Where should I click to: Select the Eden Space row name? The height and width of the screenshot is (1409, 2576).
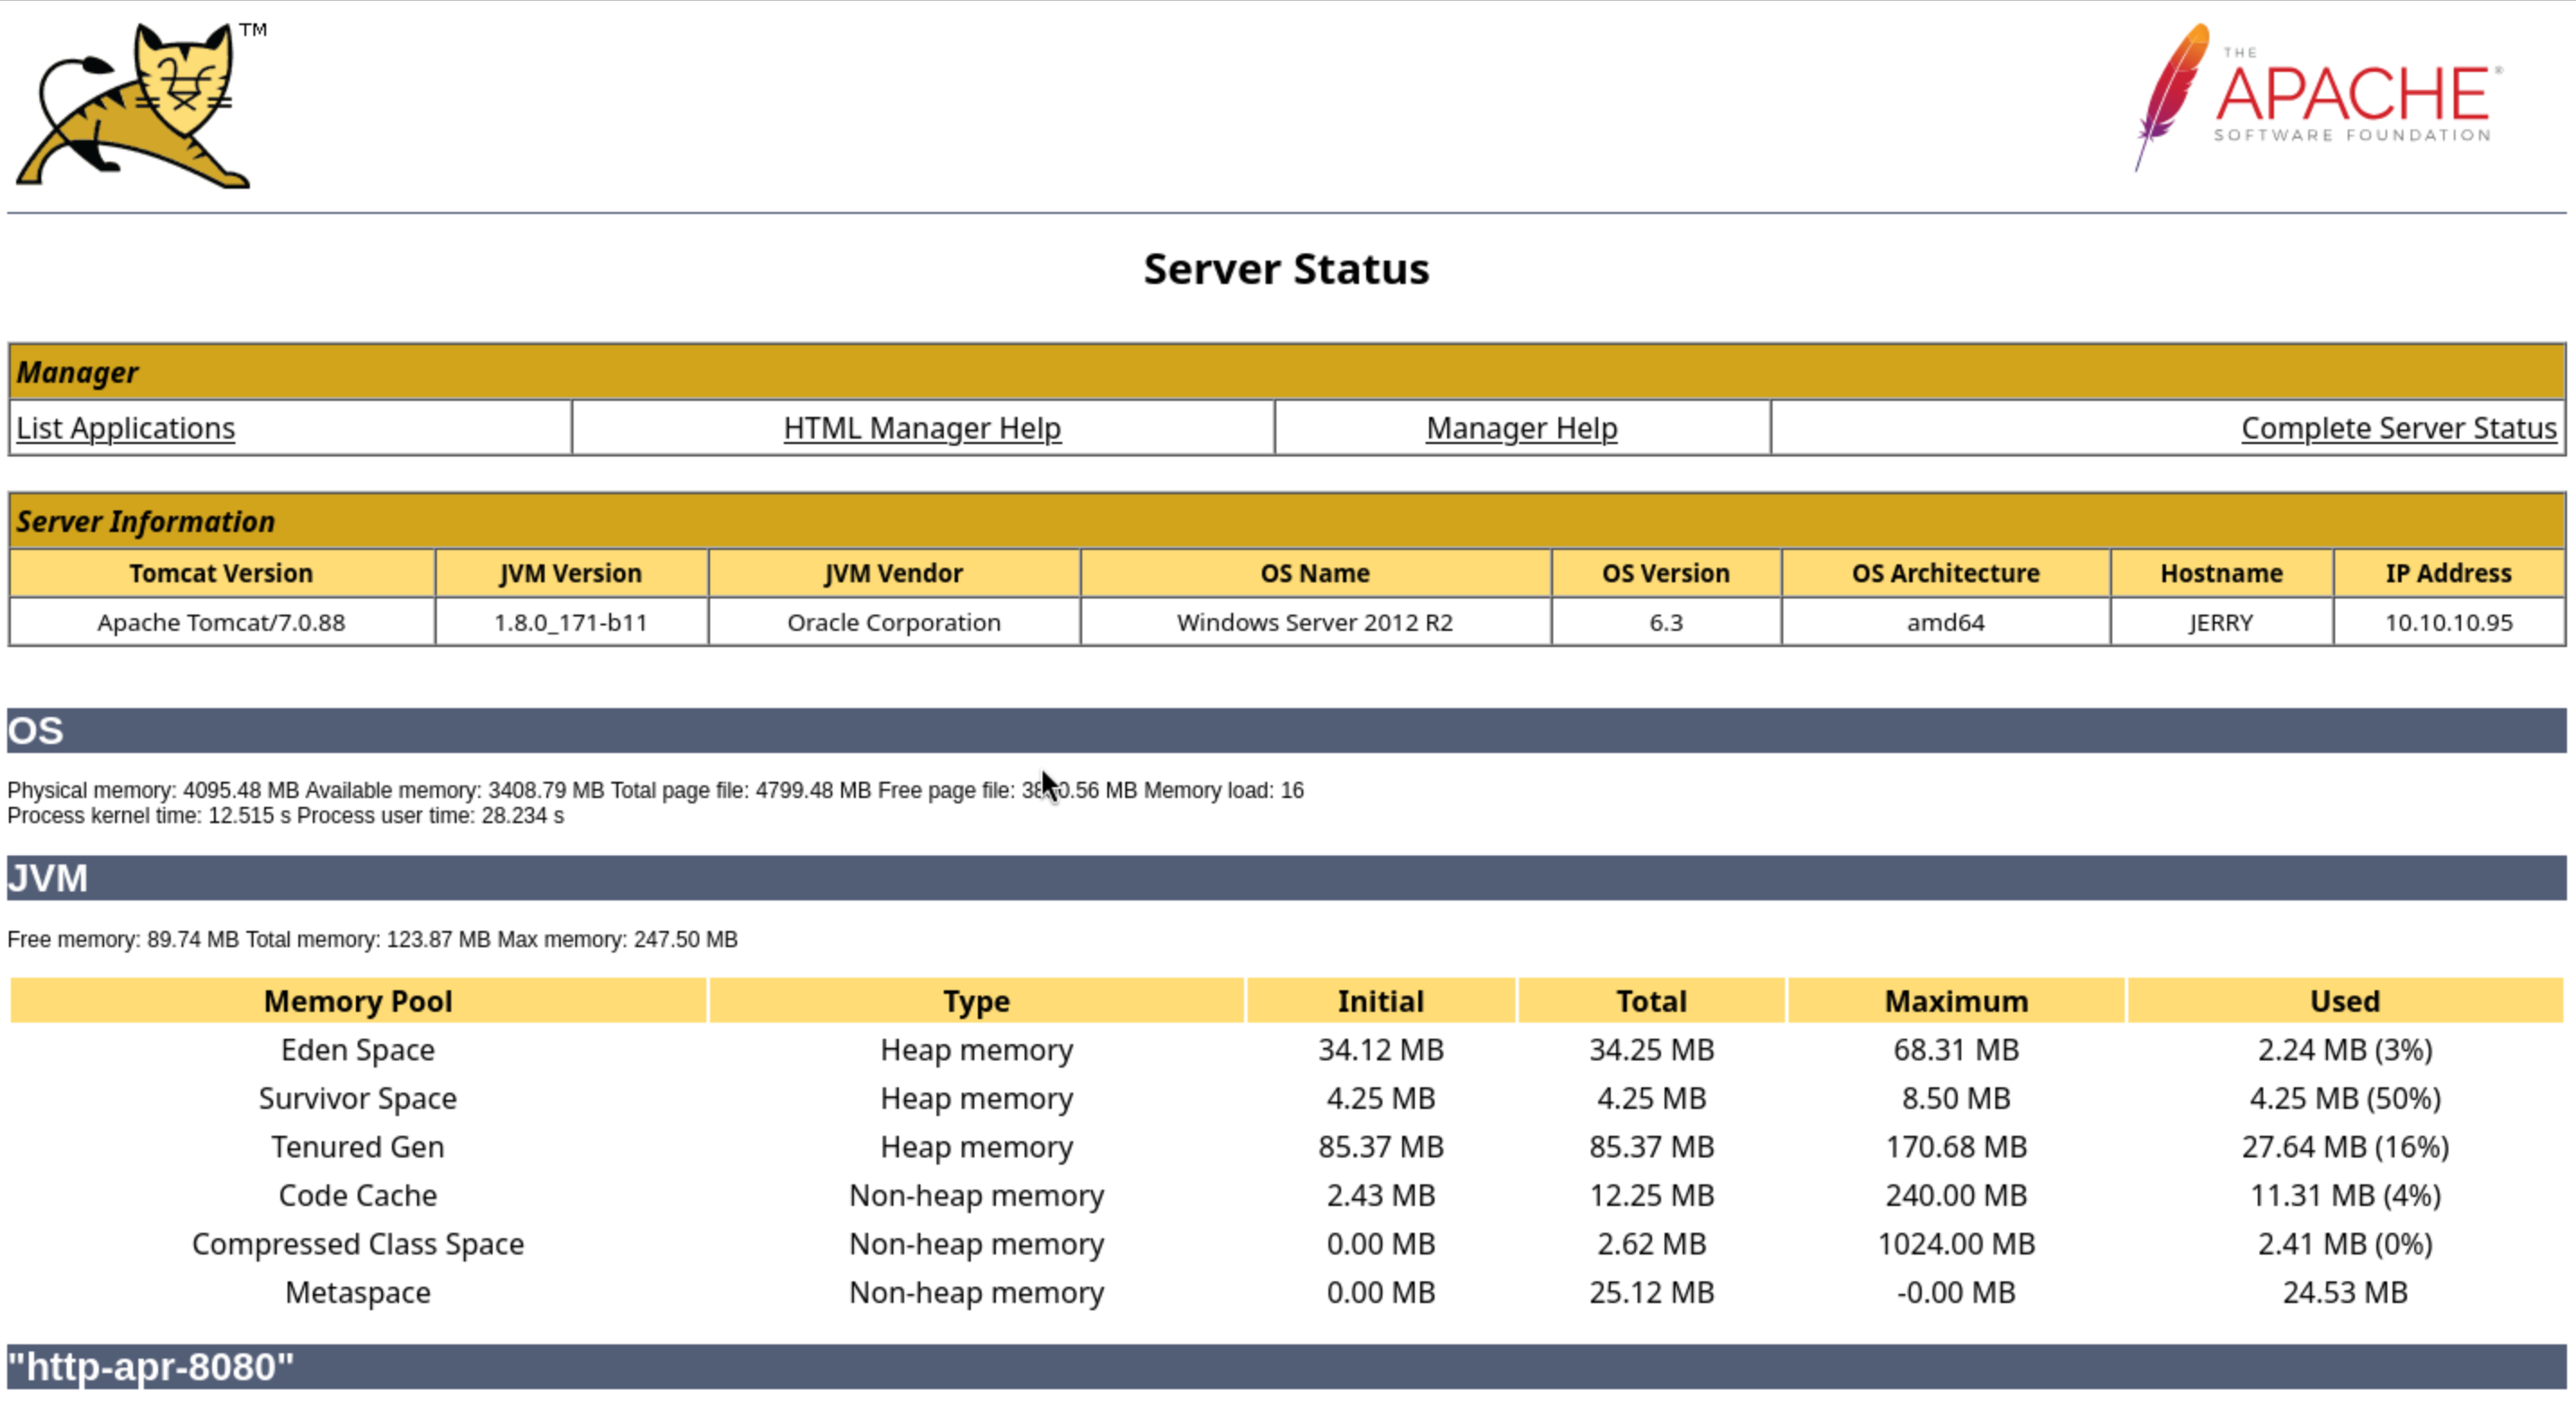coord(357,1050)
